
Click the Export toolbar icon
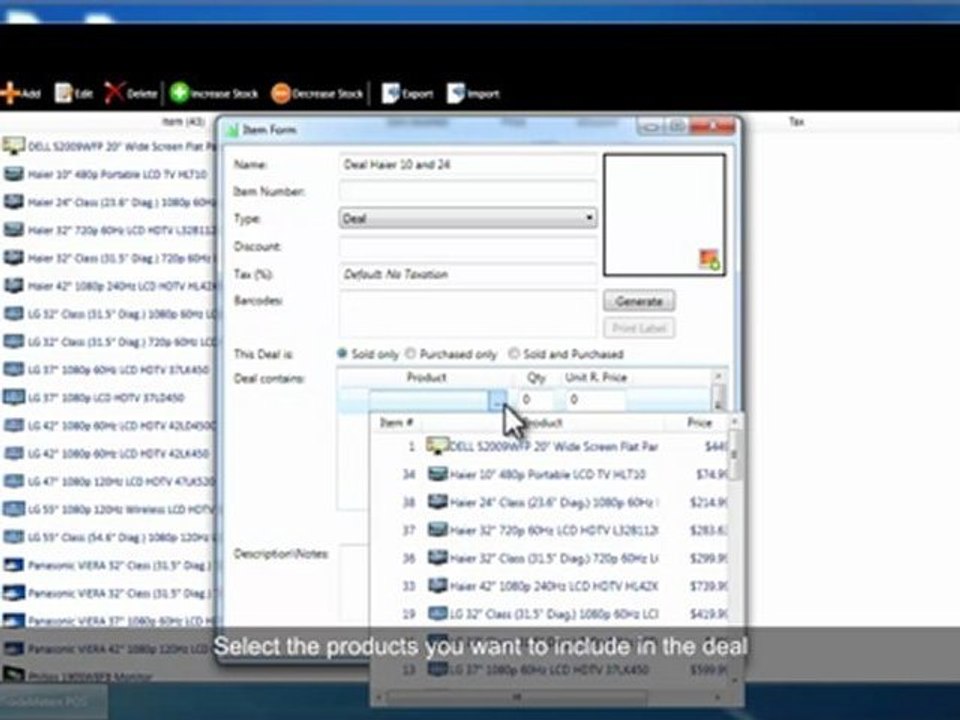pos(391,93)
